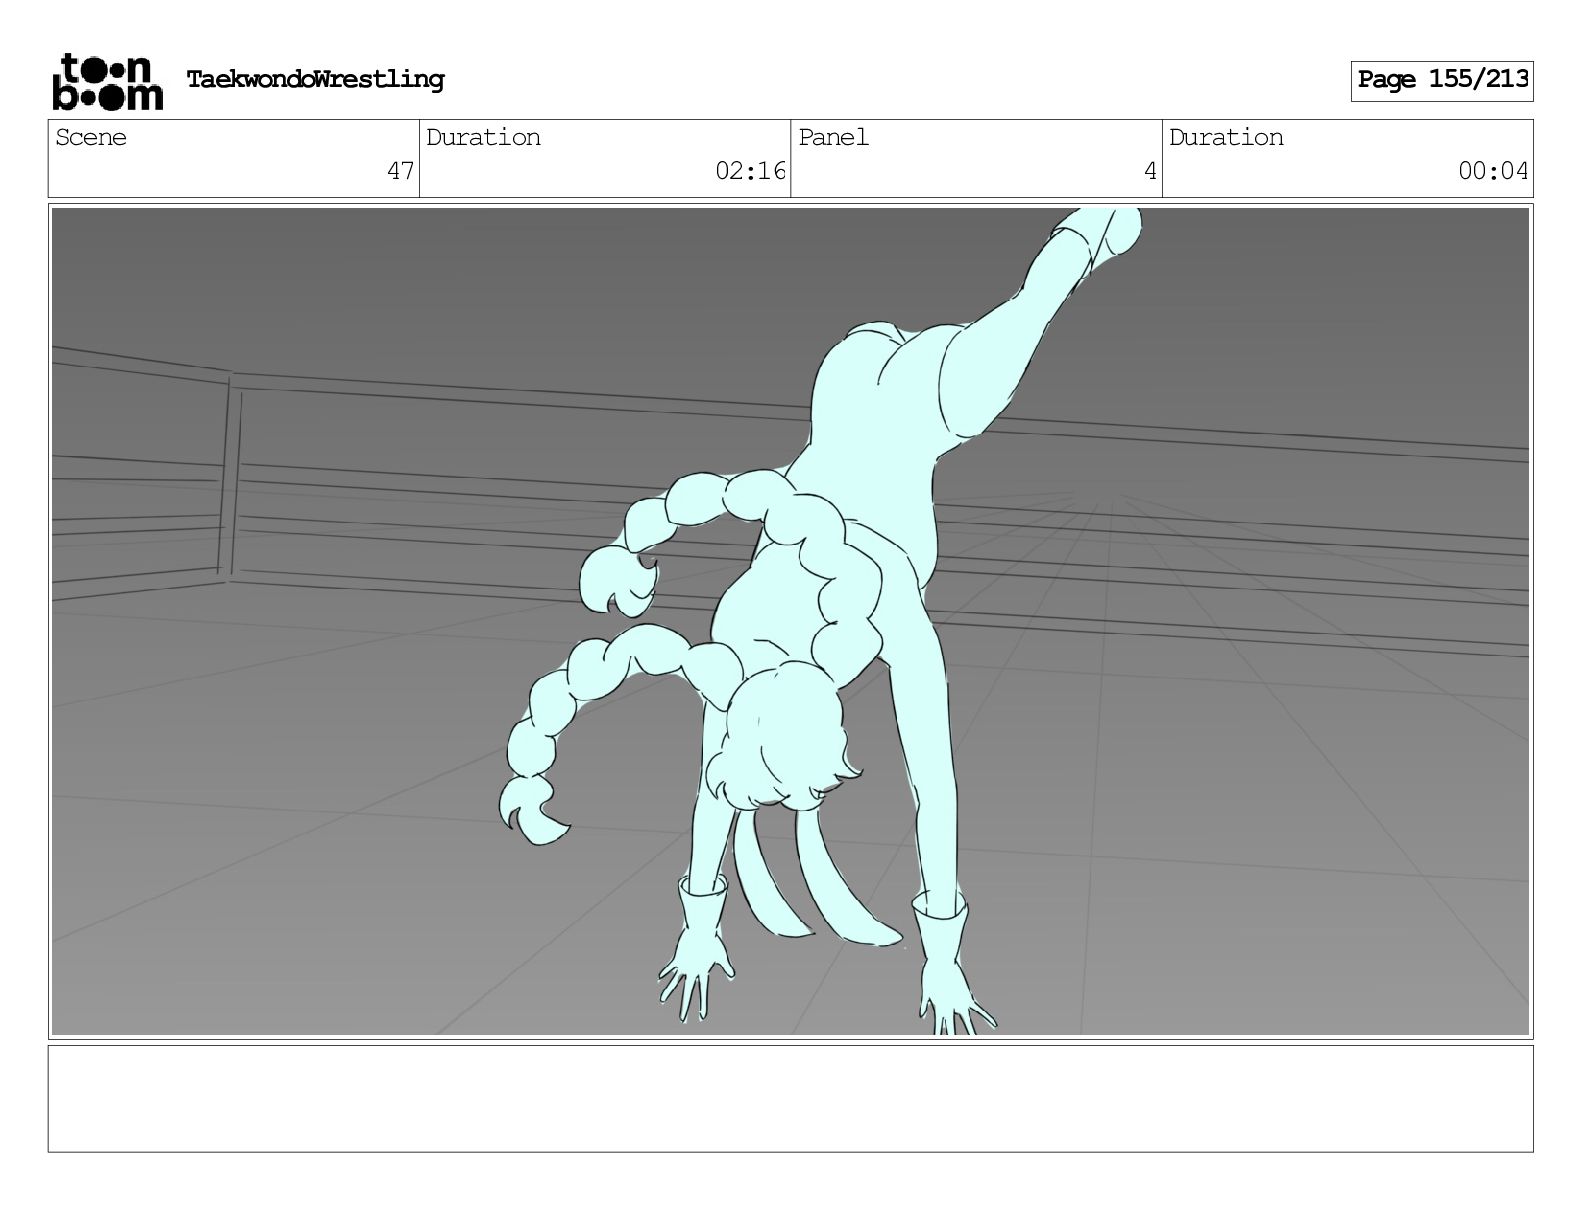Select the TaekwondoWrestling project title
Image resolution: width=1584 pixels, height=1224 pixels.
[315, 79]
